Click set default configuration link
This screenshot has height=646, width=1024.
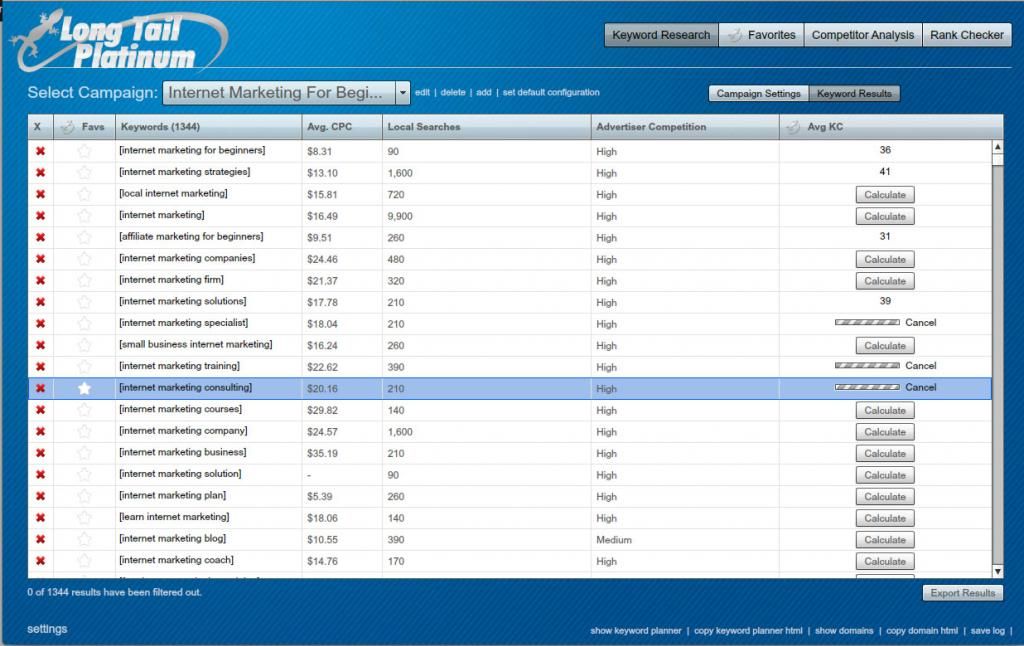coord(551,92)
